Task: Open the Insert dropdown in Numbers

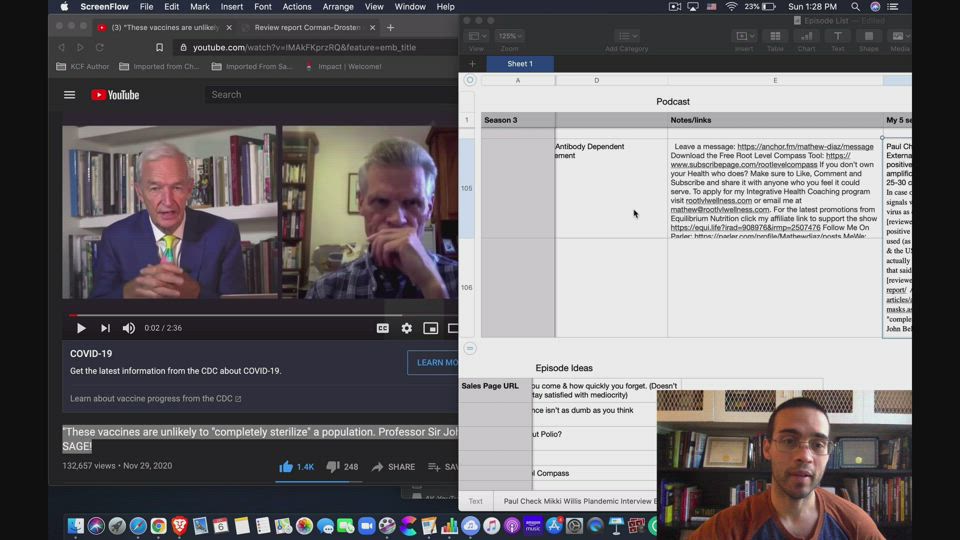Action: coord(744,37)
